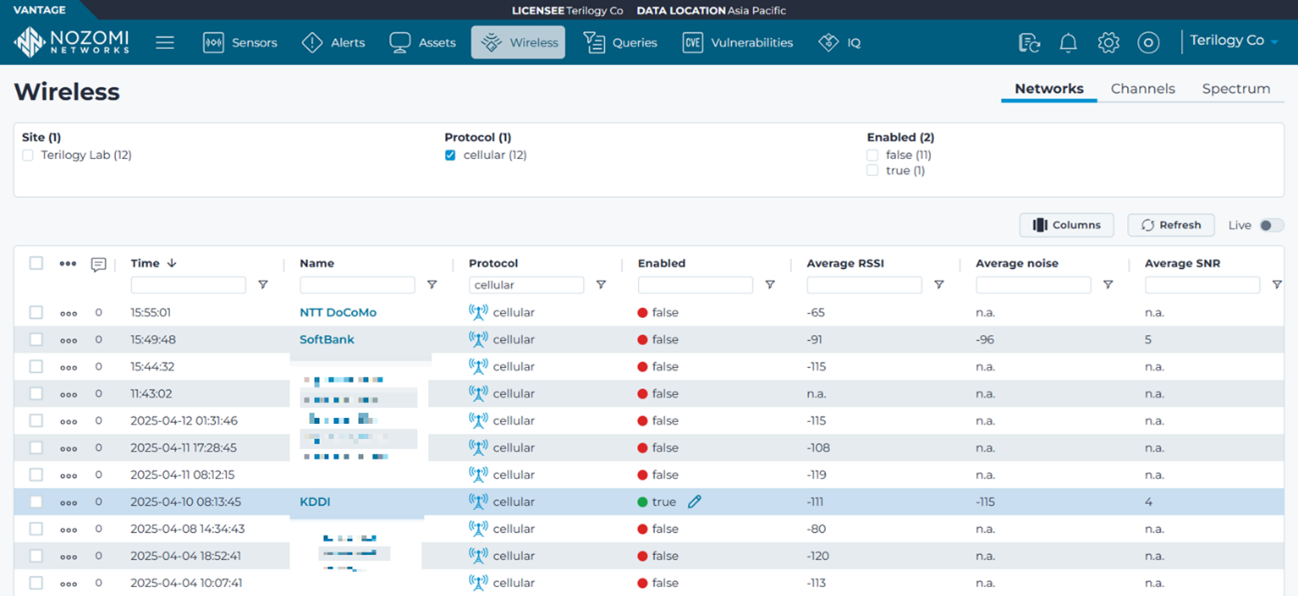Open the Wireless section
This screenshot has width=1298, height=596.
(x=518, y=43)
